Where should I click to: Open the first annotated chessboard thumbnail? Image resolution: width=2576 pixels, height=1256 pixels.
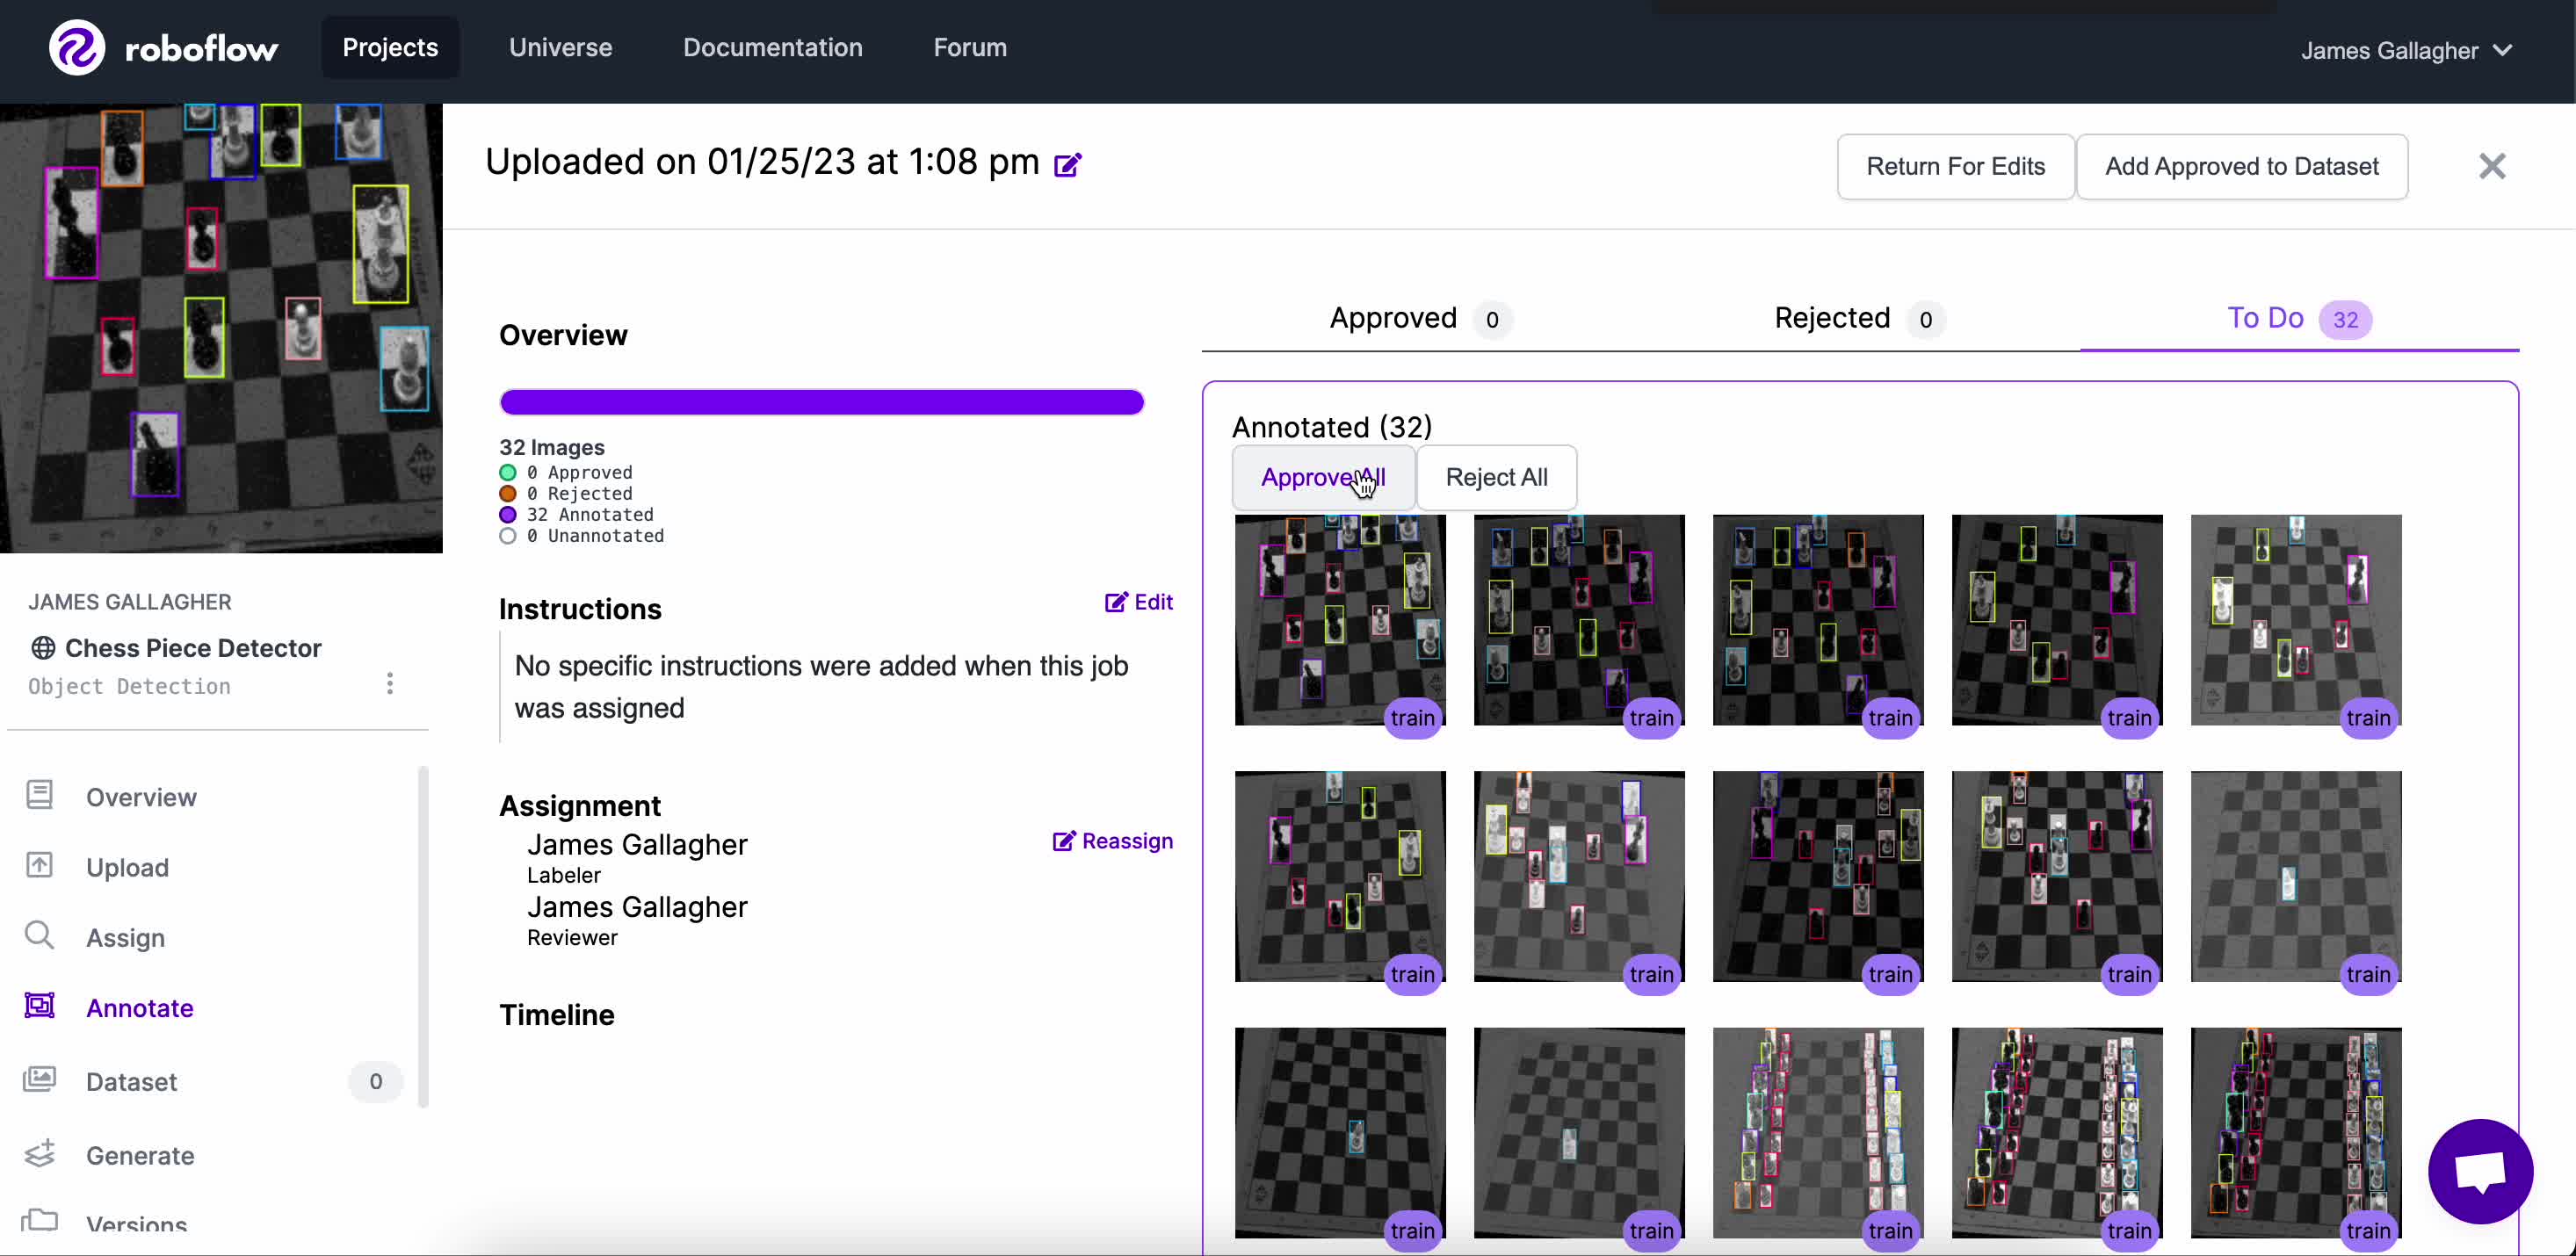[x=1339, y=620]
